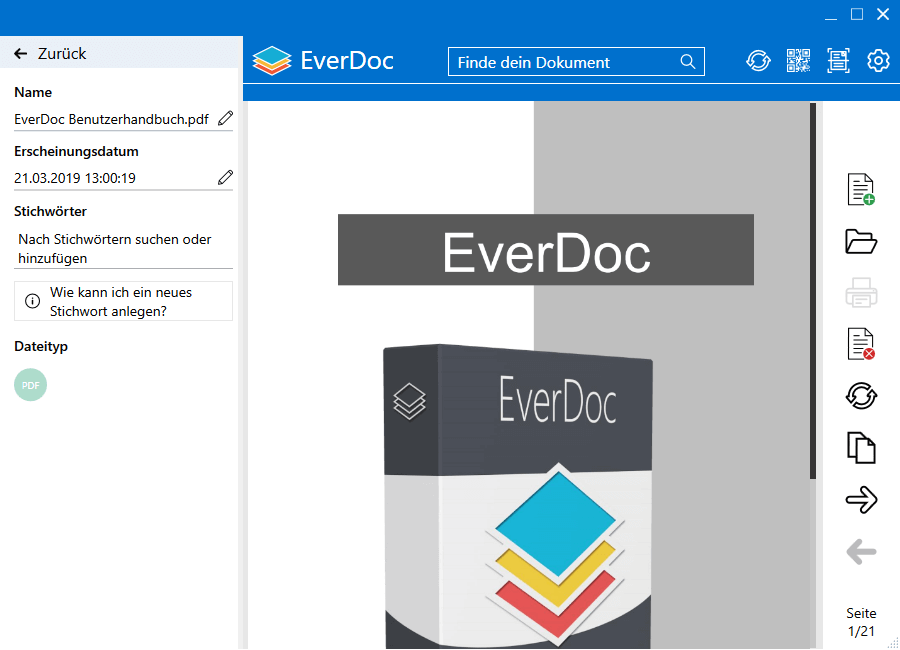The width and height of the screenshot is (900, 650).
Task: Open the settings gear in the toolbar
Action: point(878,61)
